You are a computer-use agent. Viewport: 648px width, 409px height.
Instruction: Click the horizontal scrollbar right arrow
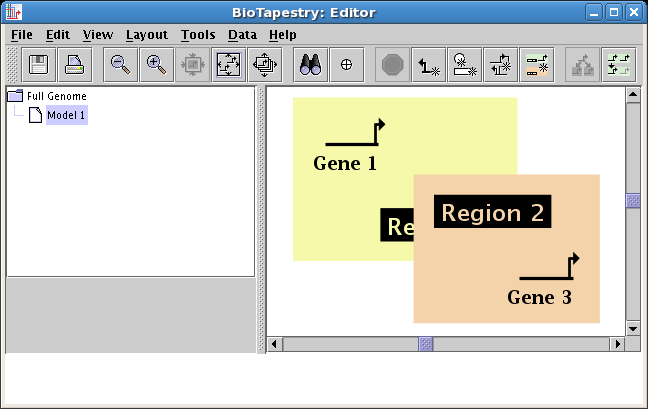[x=618, y=344]
